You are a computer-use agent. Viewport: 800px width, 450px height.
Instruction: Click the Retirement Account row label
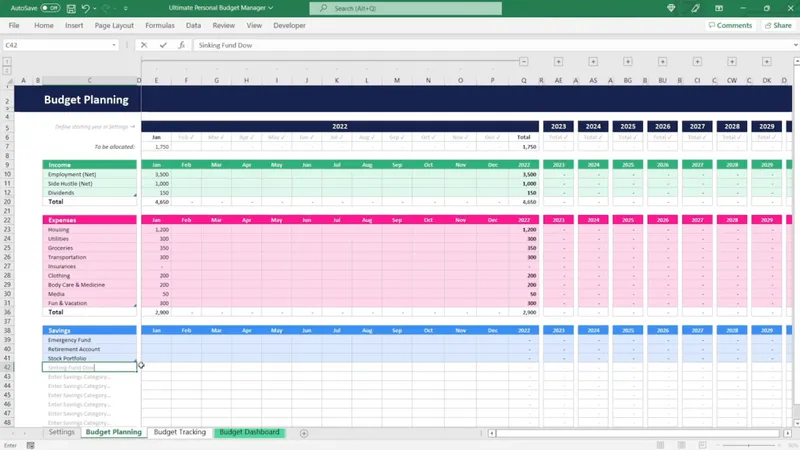click(x=74, y=349)
